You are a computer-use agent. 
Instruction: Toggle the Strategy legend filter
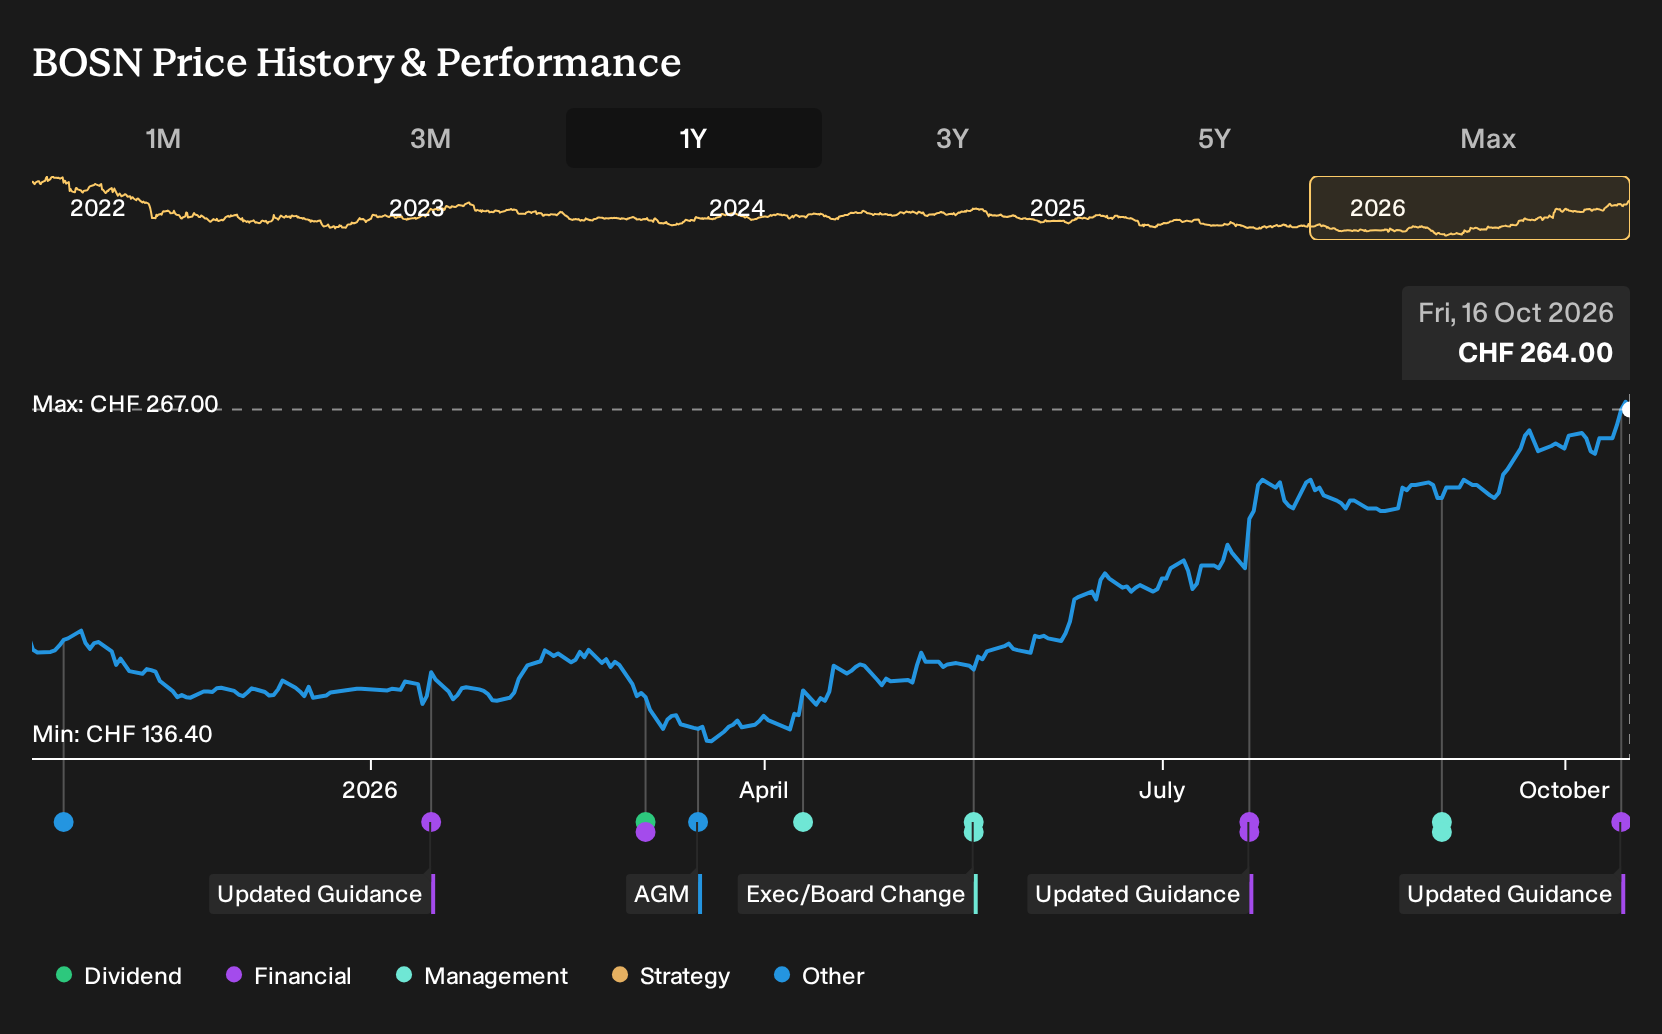671,976
